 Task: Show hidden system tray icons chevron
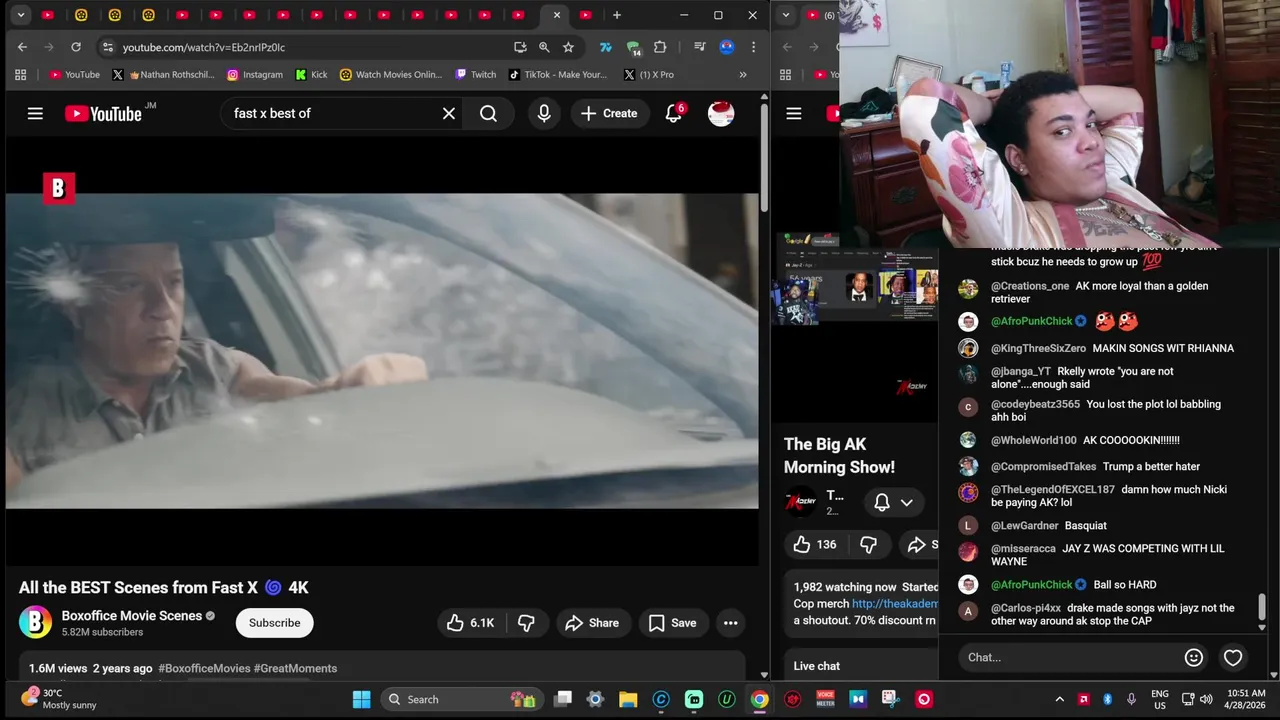tap(1059, 699)
